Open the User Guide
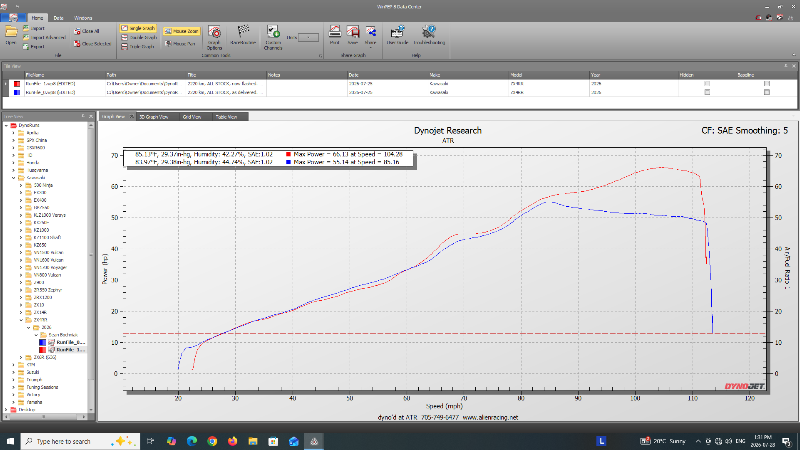 click(397, 35)
